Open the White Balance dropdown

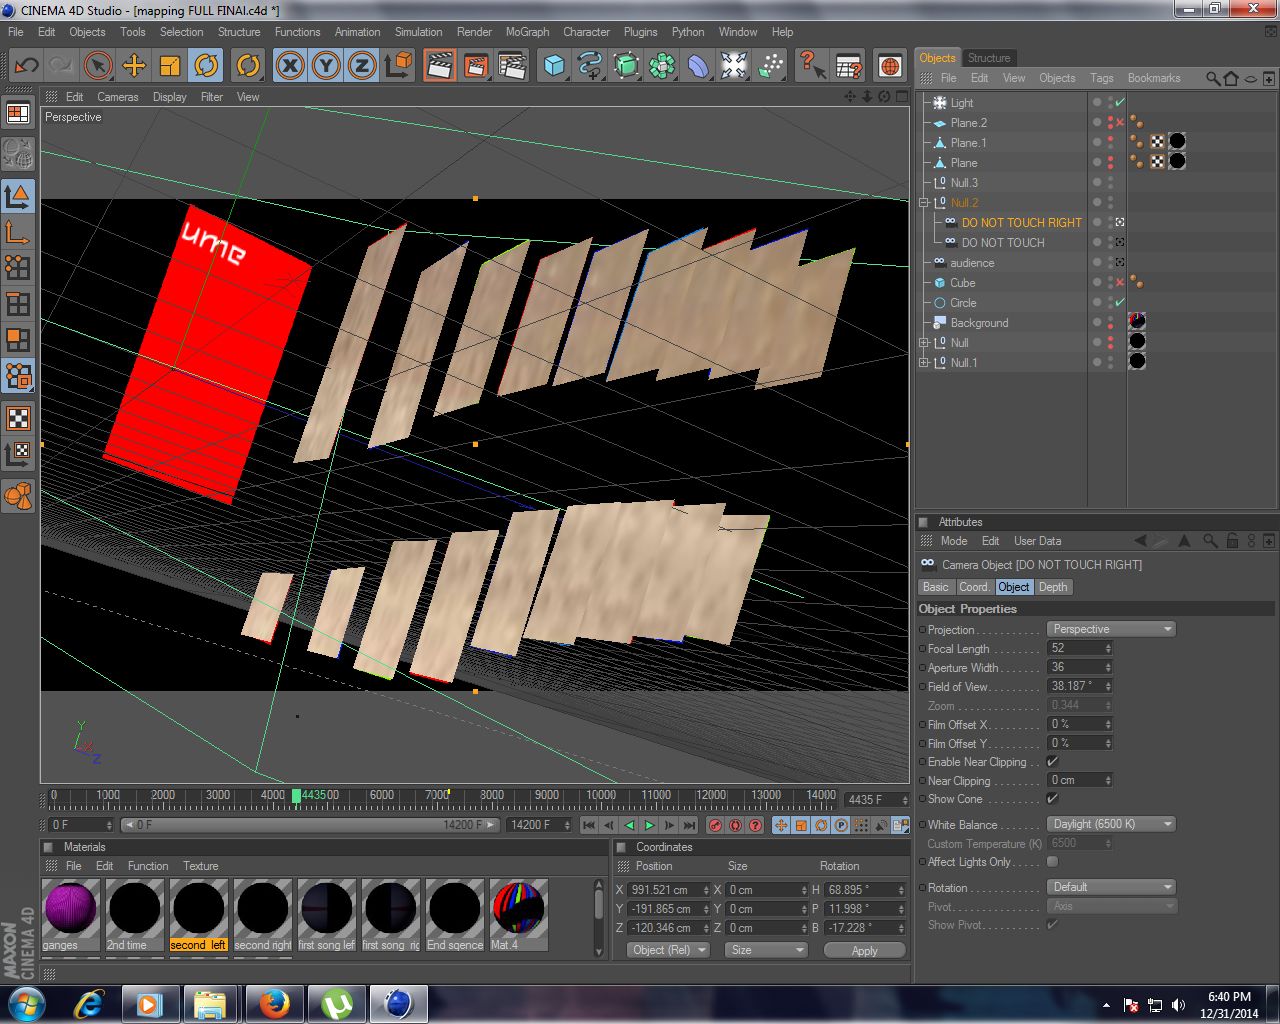[x=1110, y=823]
